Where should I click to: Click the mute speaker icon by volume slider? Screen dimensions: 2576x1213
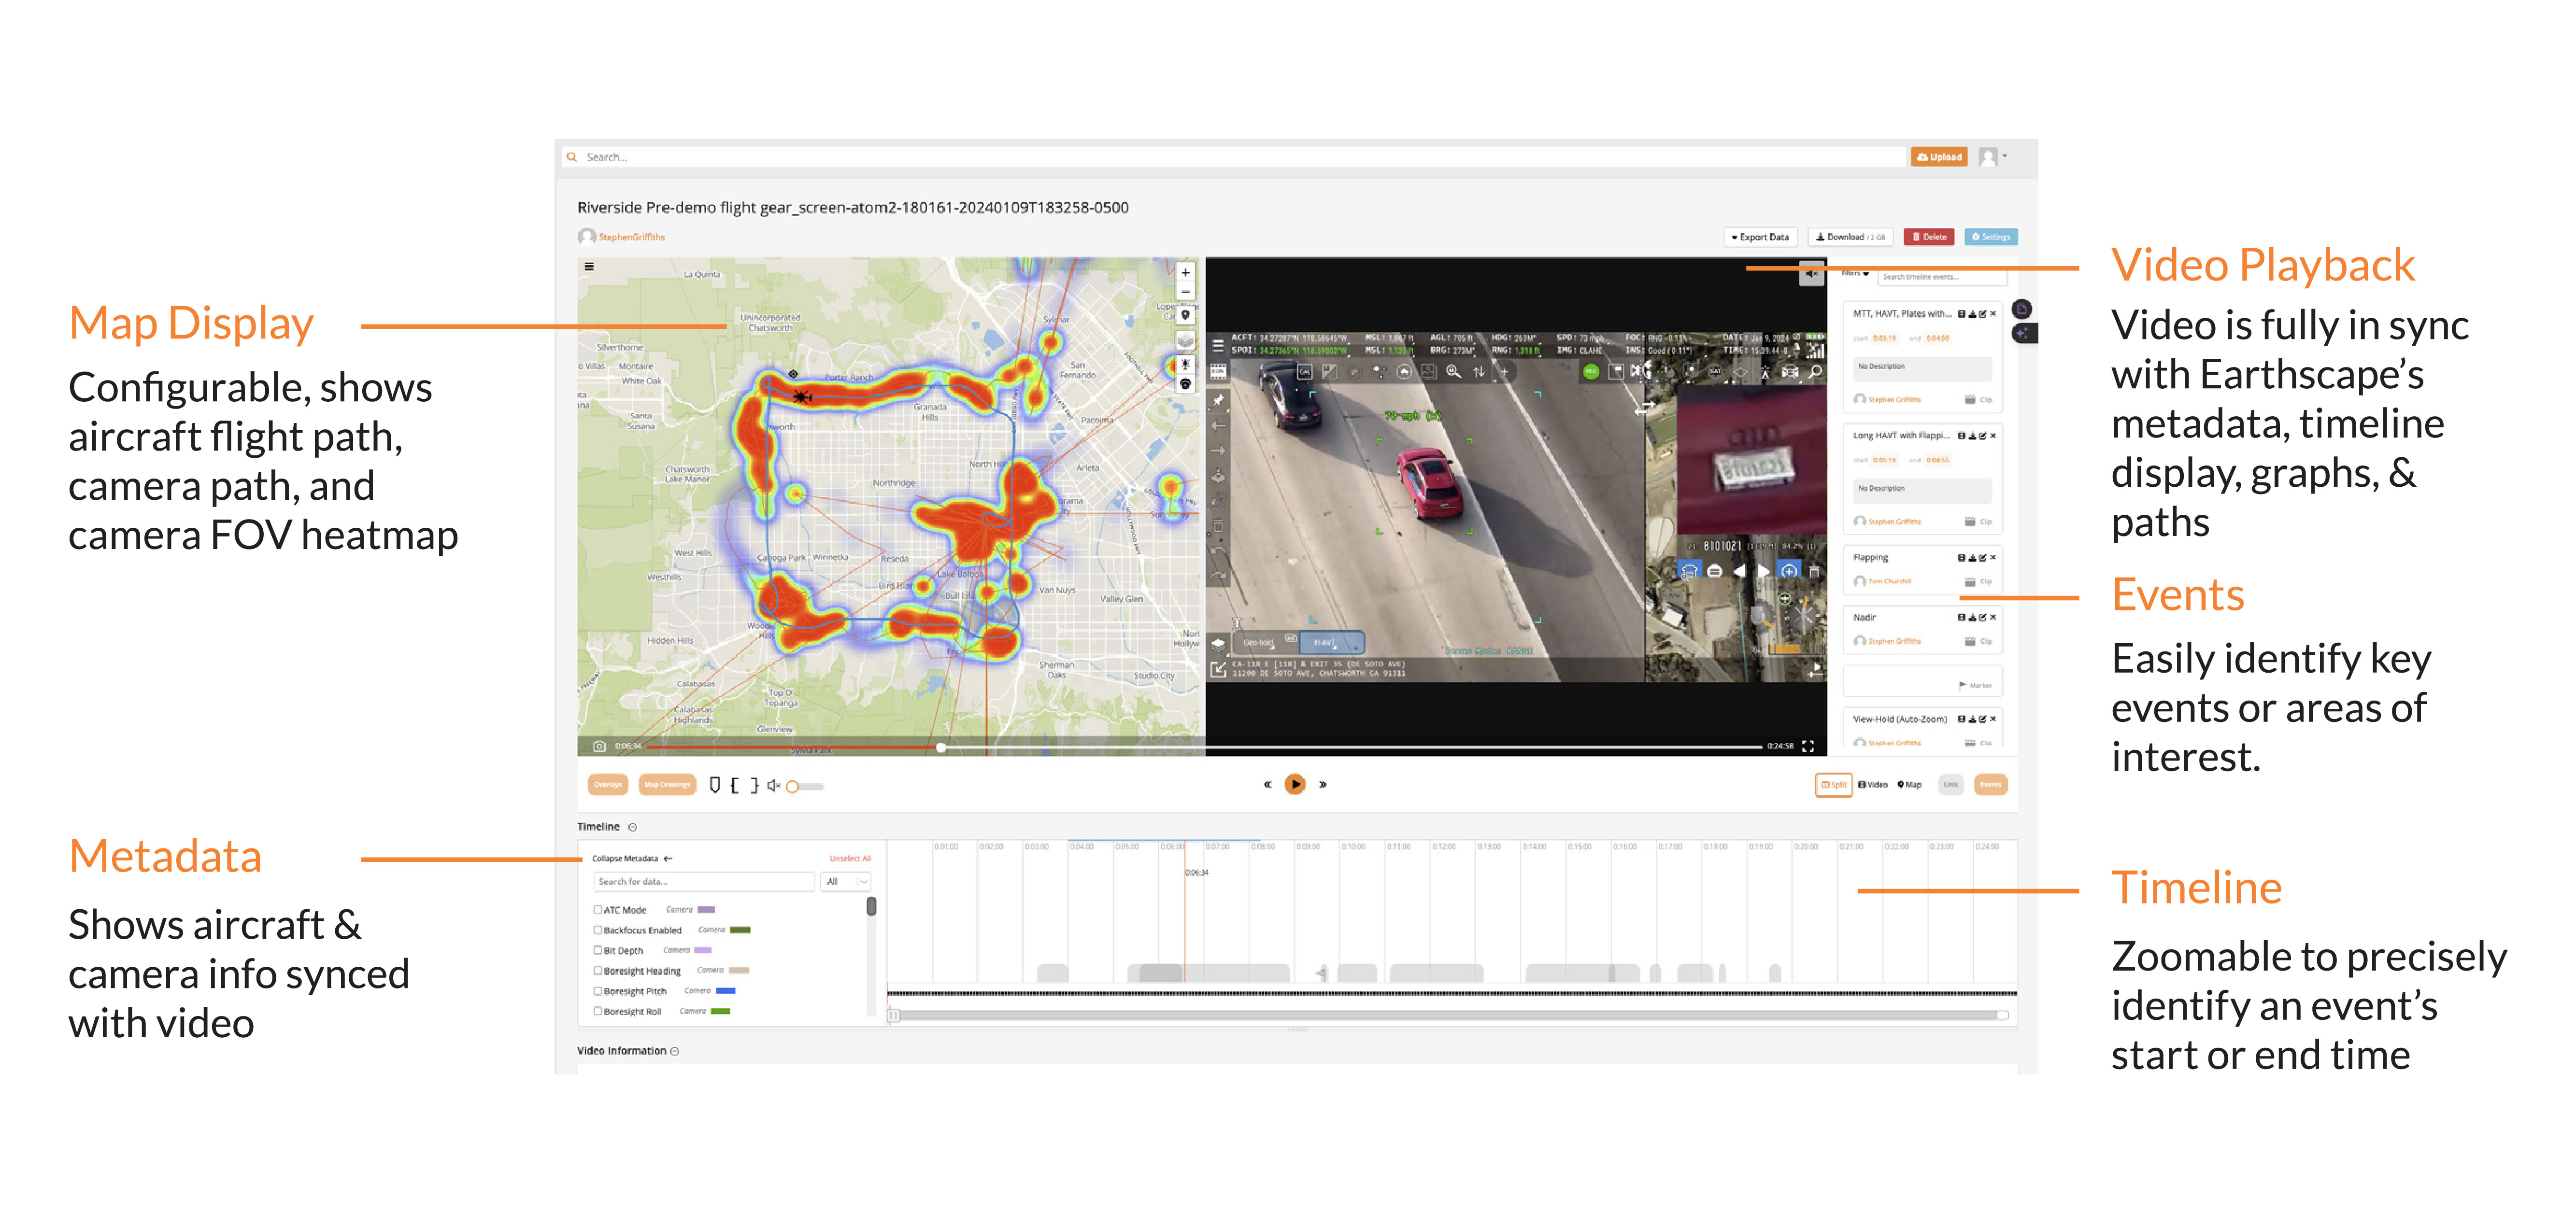click(773, 786)
